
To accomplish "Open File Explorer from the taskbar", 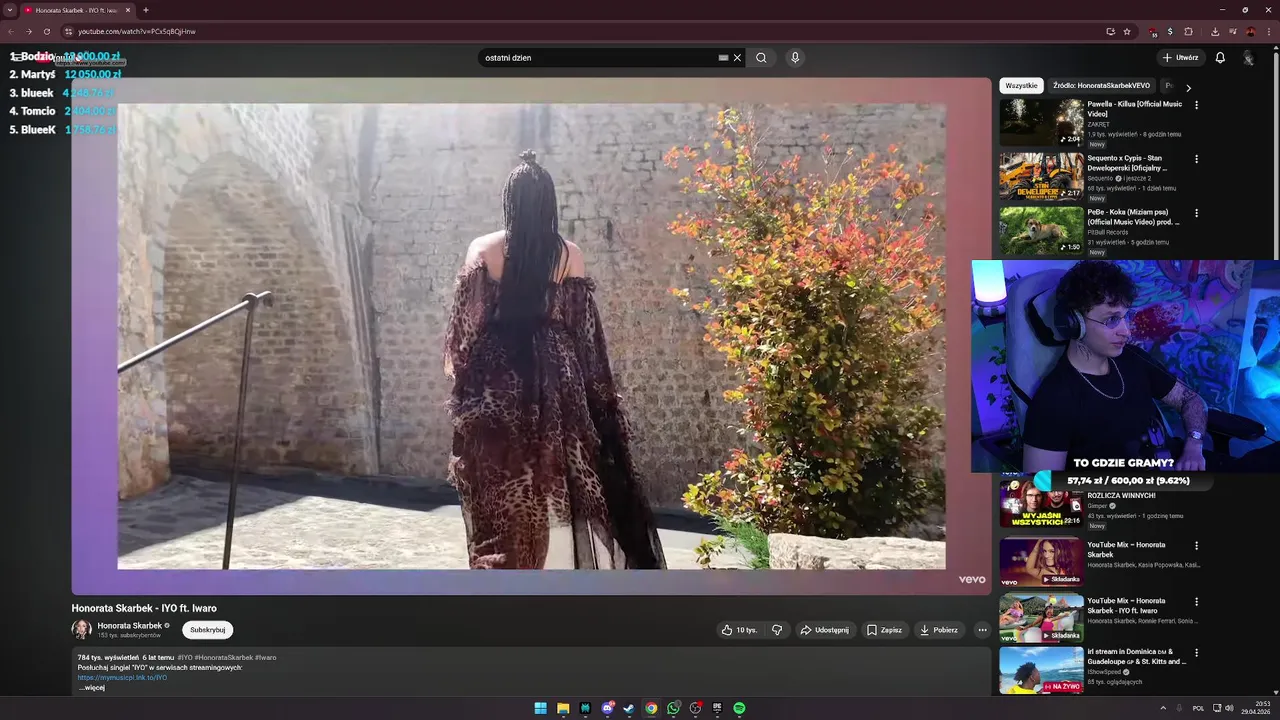I will [563, 708].
